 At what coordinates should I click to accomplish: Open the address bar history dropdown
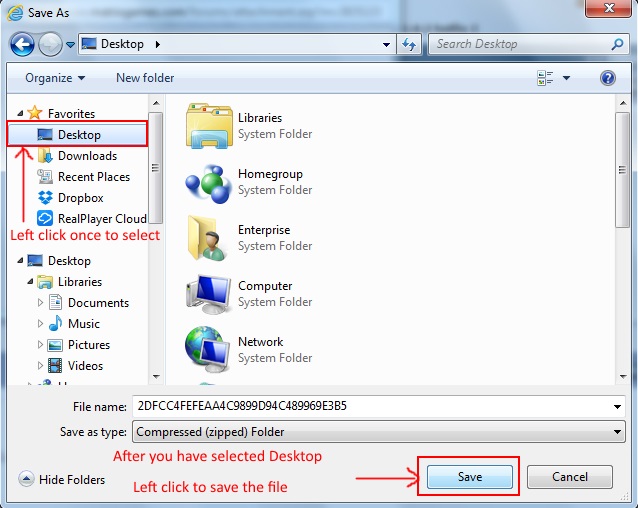pos(386,44)
